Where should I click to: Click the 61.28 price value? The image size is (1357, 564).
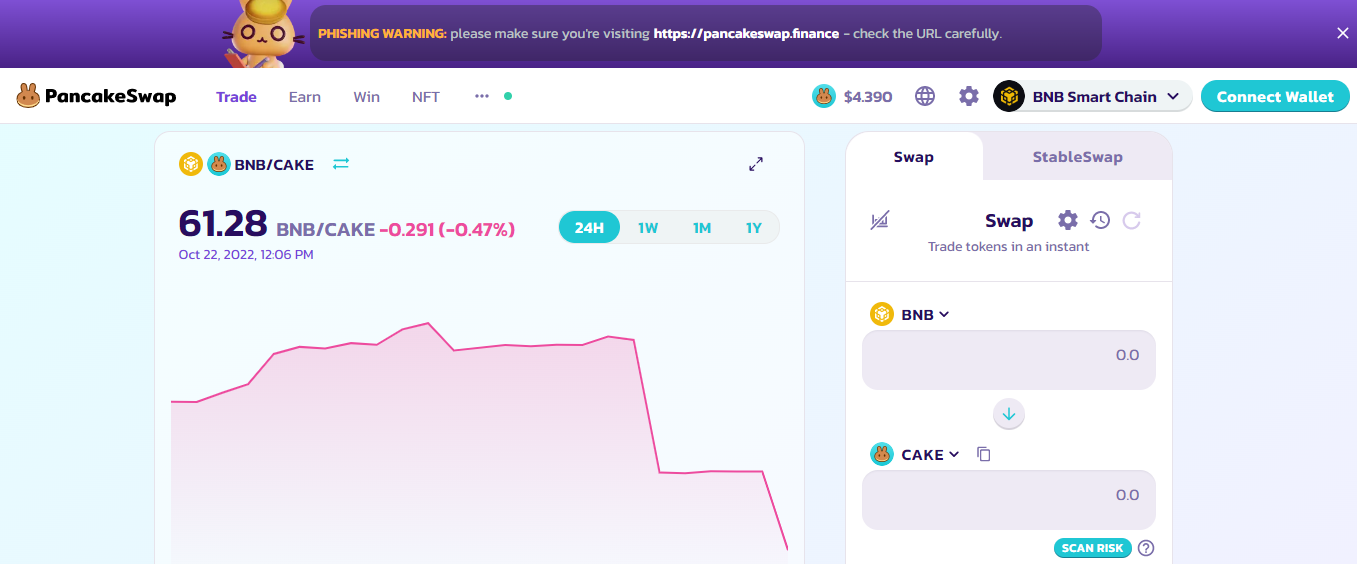coord(223,224)
